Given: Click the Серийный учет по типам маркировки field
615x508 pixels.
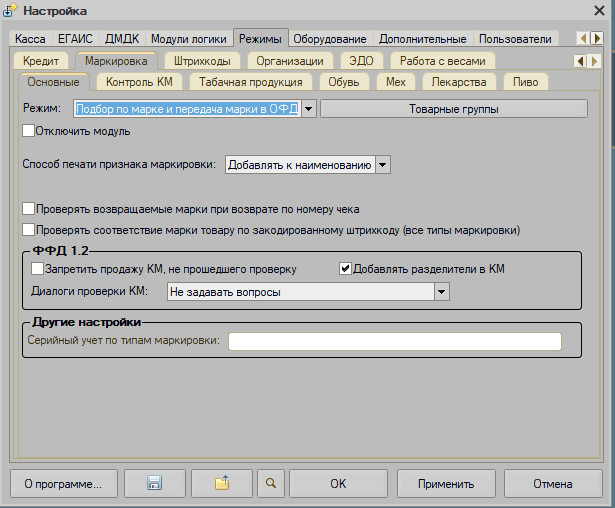Looking at the screenshot, I should [x=395, y=342].
